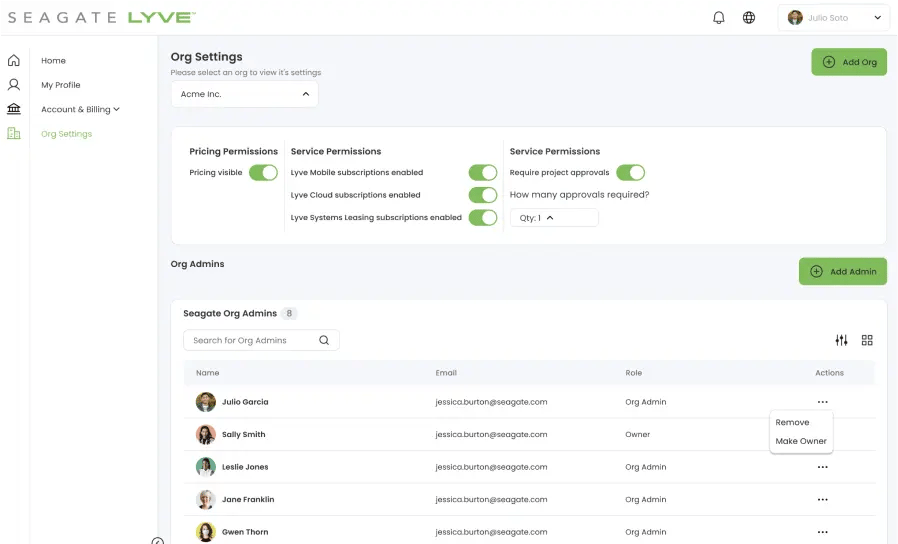Click the Org Settings building icon
The width and height of the screenshot is (898, 544).
(x=14, y=134)
